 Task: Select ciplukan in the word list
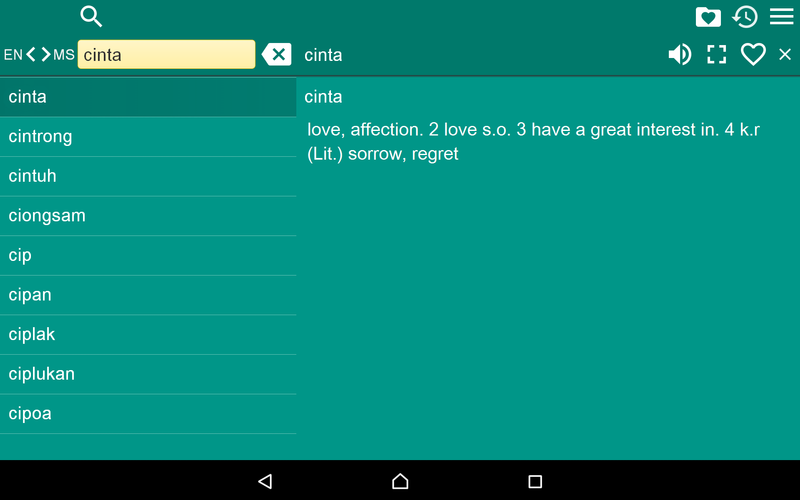[148, 374]
